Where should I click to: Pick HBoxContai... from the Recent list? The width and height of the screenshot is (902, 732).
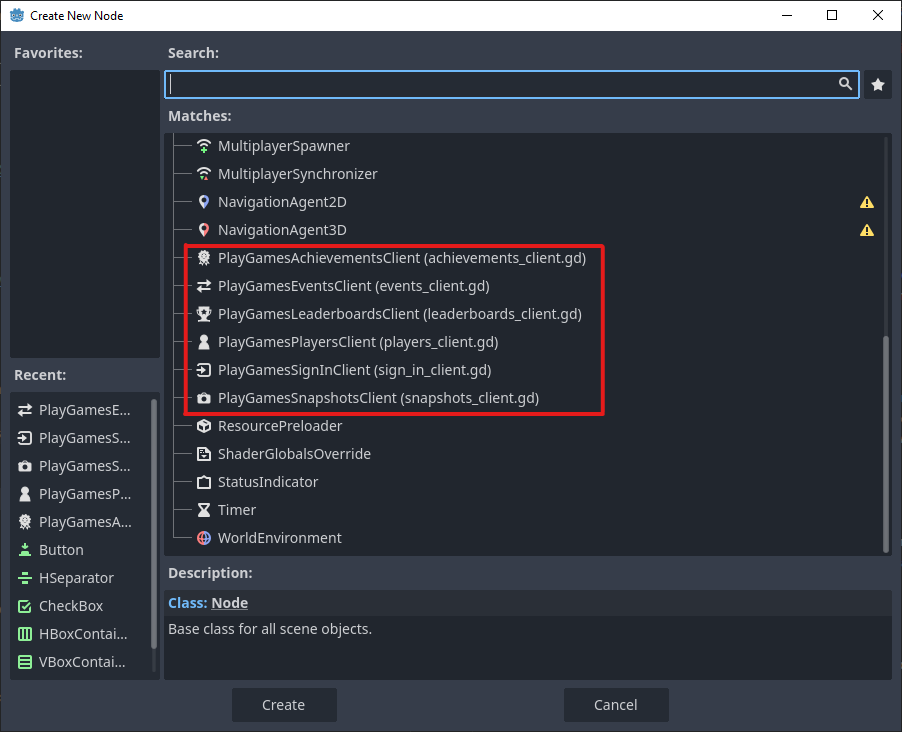click(x=81, y=634)
